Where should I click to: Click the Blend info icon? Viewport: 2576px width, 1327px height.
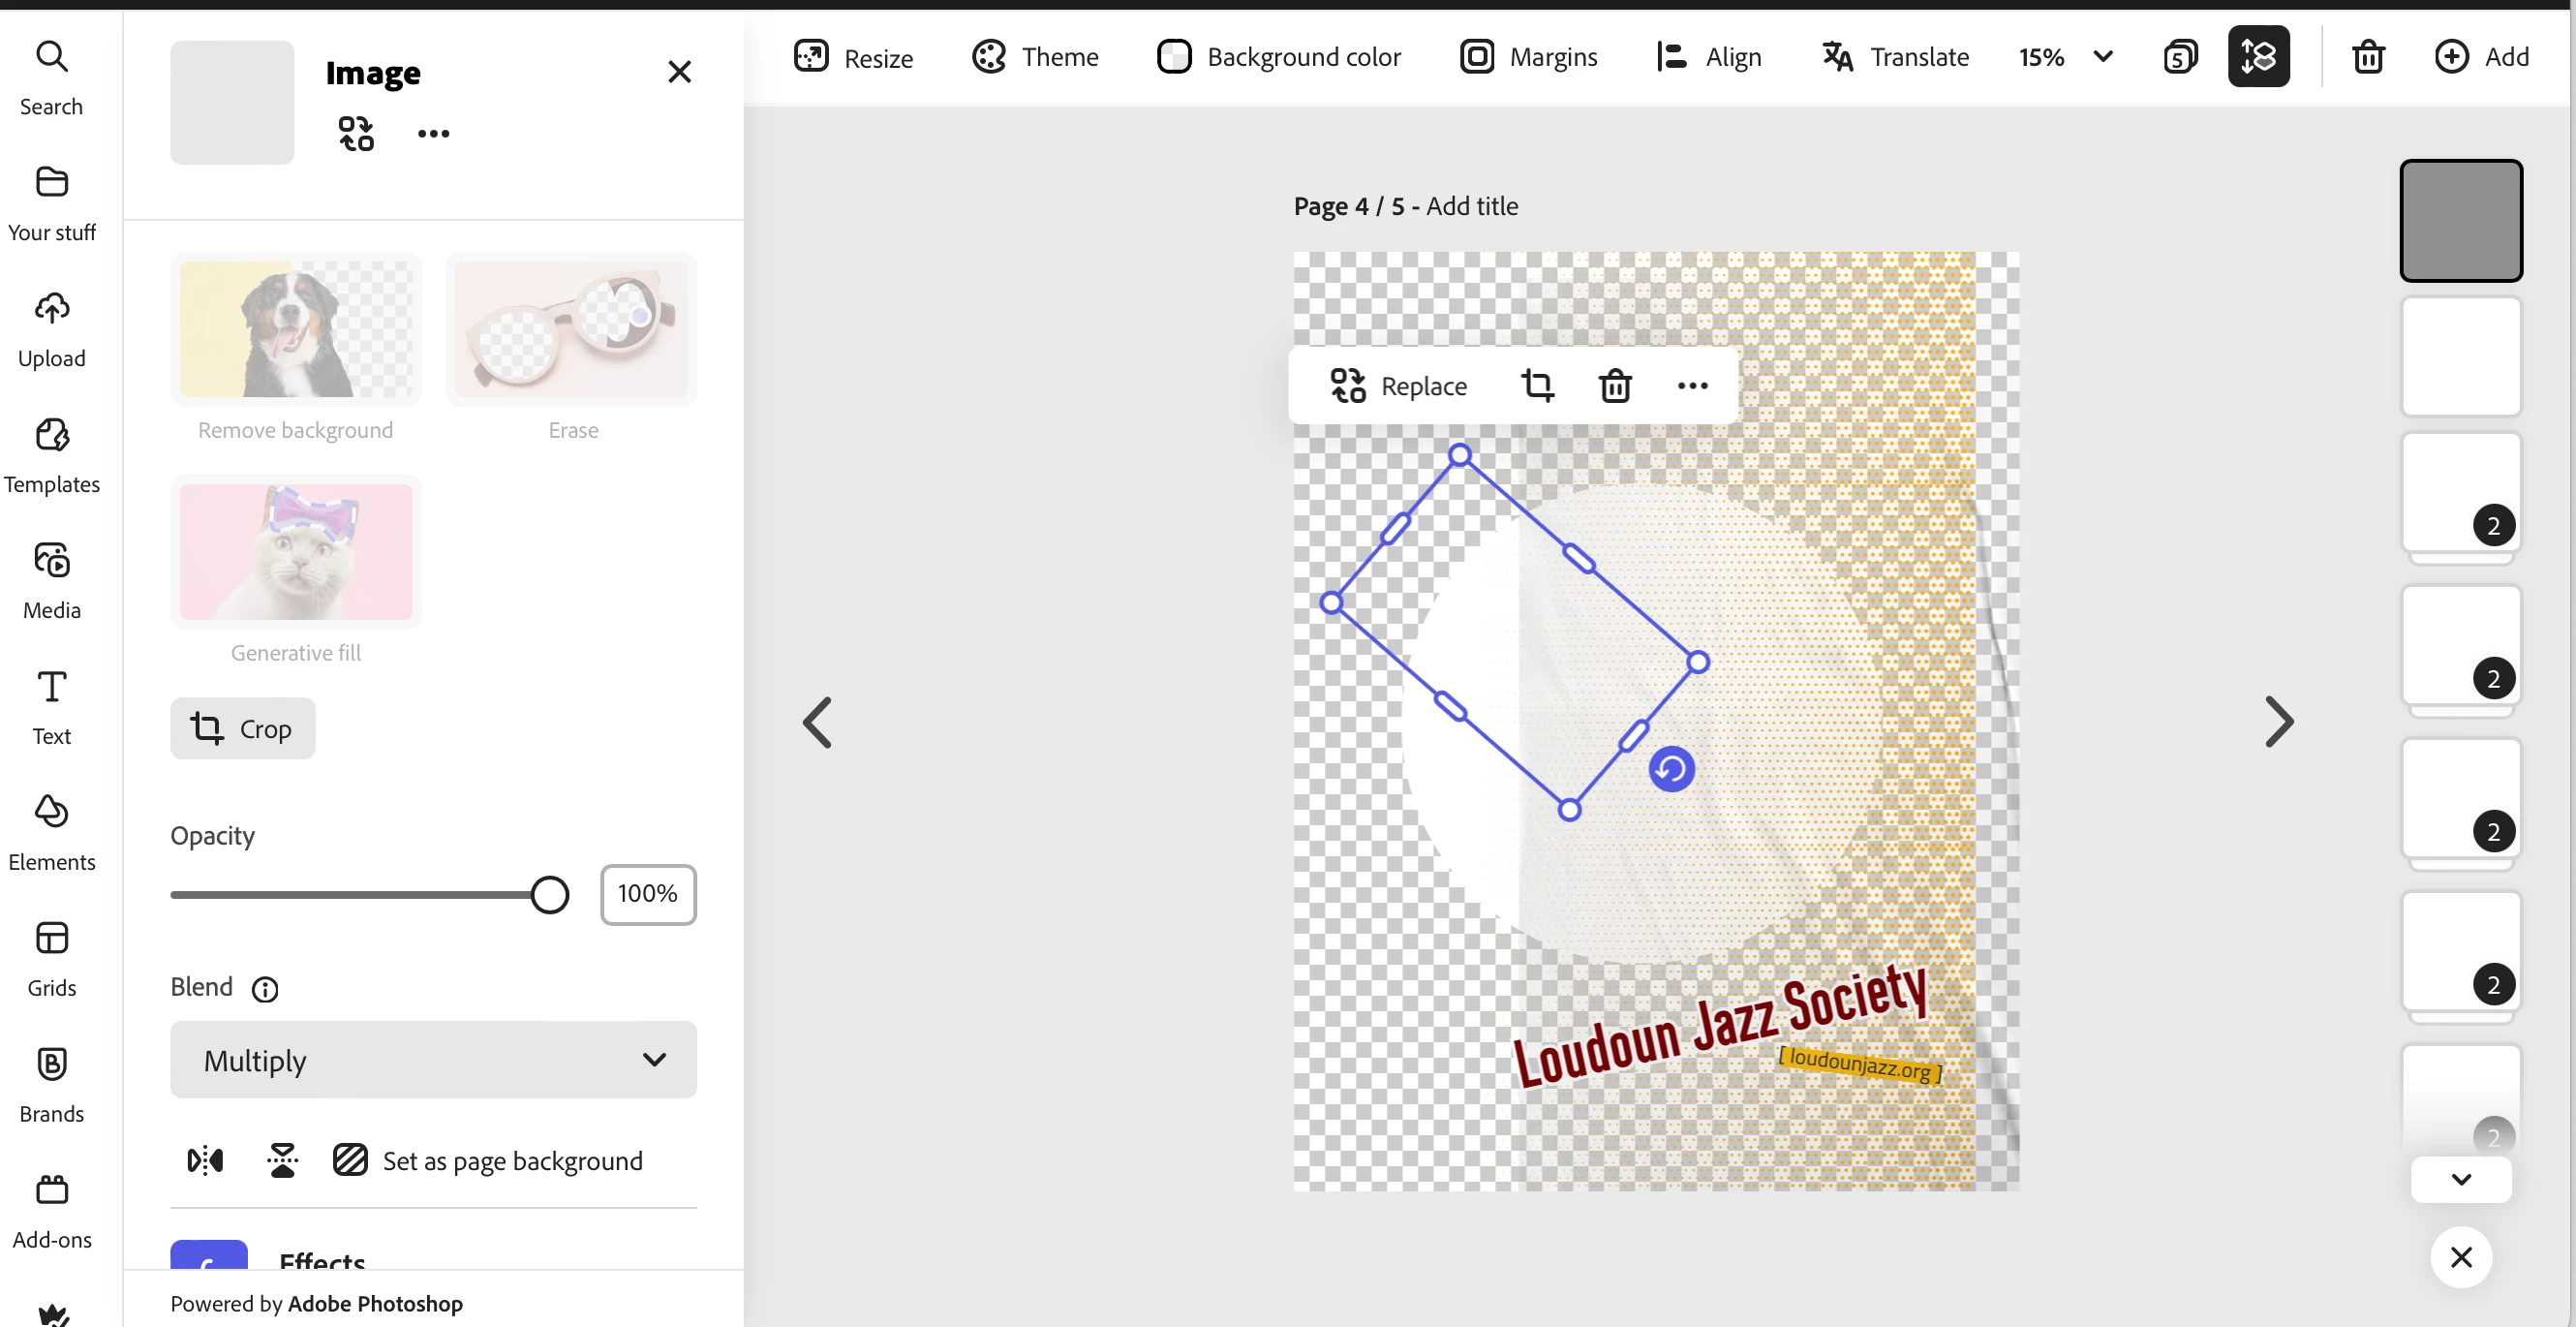265,989
